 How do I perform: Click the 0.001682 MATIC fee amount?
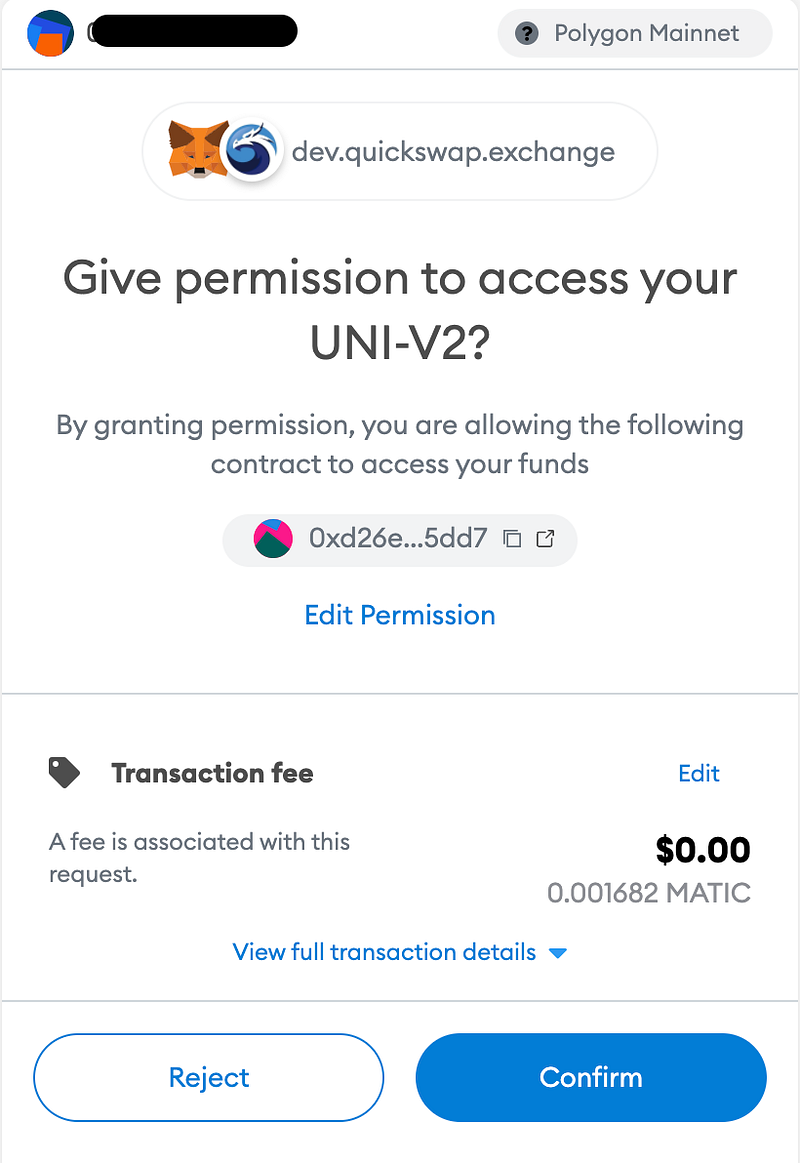point(649,893)
